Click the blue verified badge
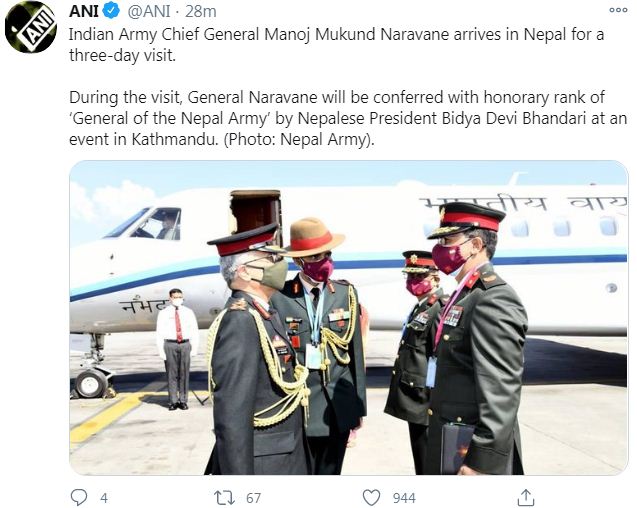 [x=111, y=11]
